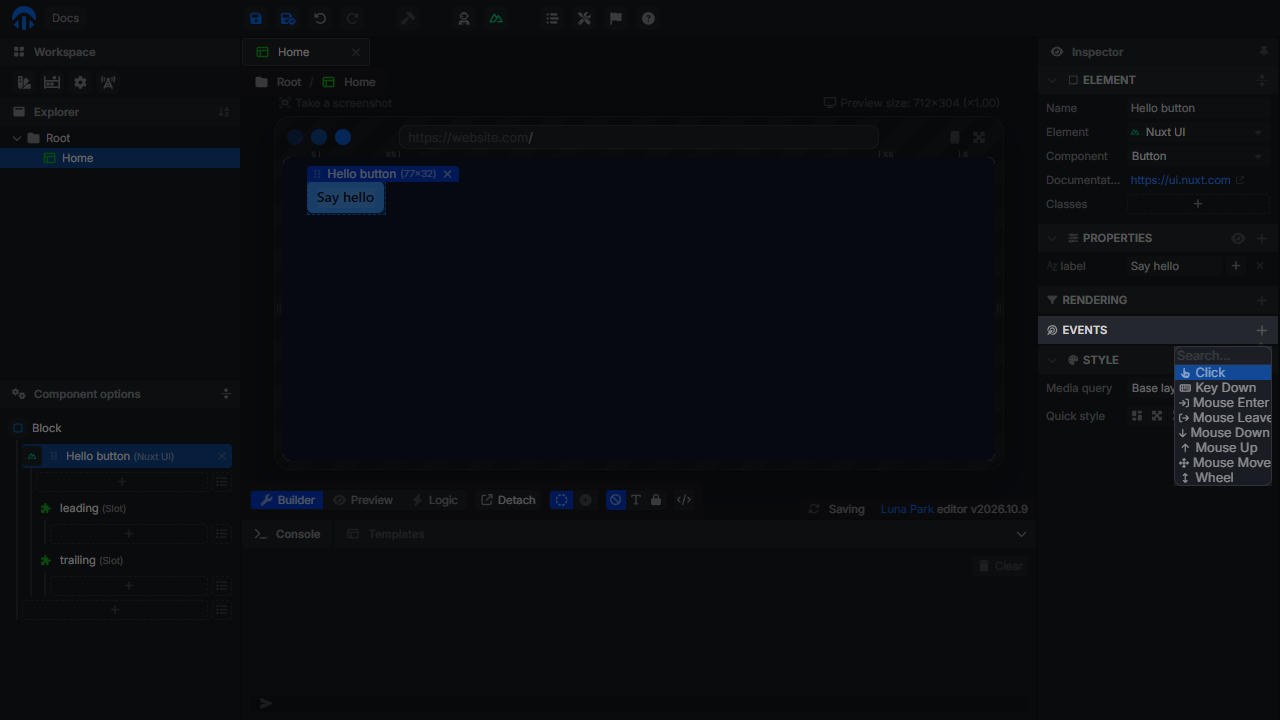Click the lock icon in builder bar
The image size is (1280, 720).
(656, 500)
